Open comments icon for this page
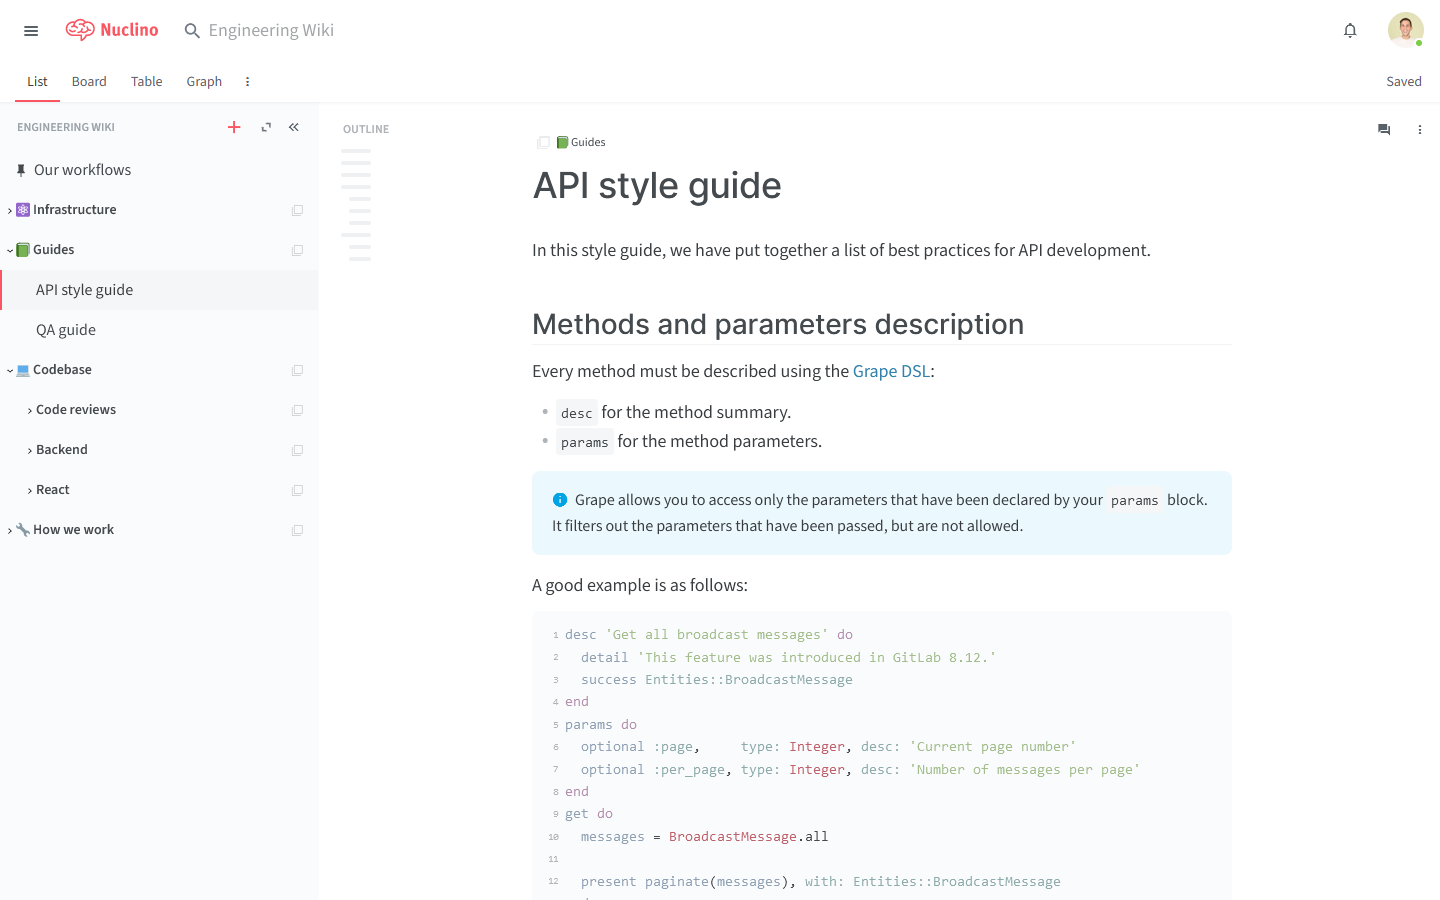This screenshot has width=1440, height=900. [1384, 129]
